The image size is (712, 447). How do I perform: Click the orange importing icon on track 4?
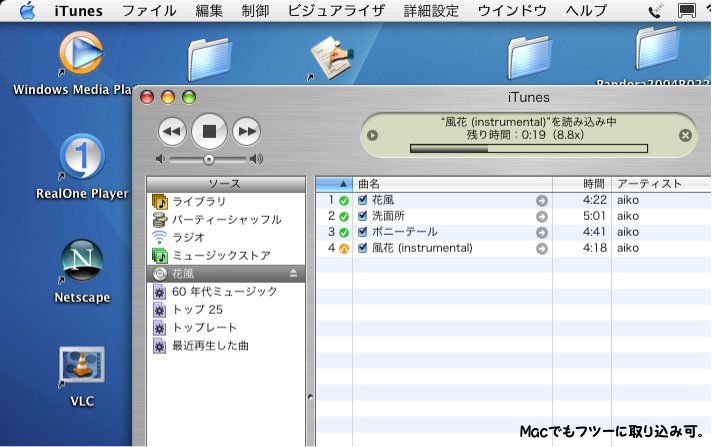click(x=344, y=248)
